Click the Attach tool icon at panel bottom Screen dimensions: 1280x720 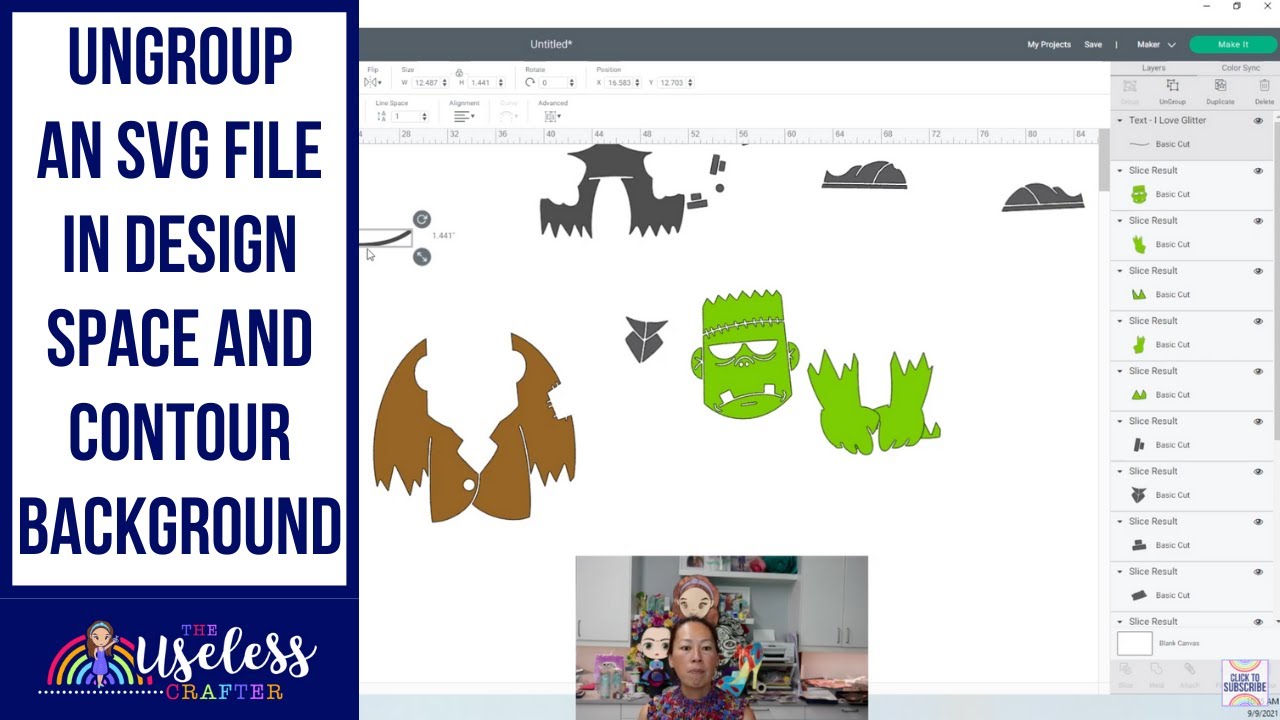(1189, 668)
